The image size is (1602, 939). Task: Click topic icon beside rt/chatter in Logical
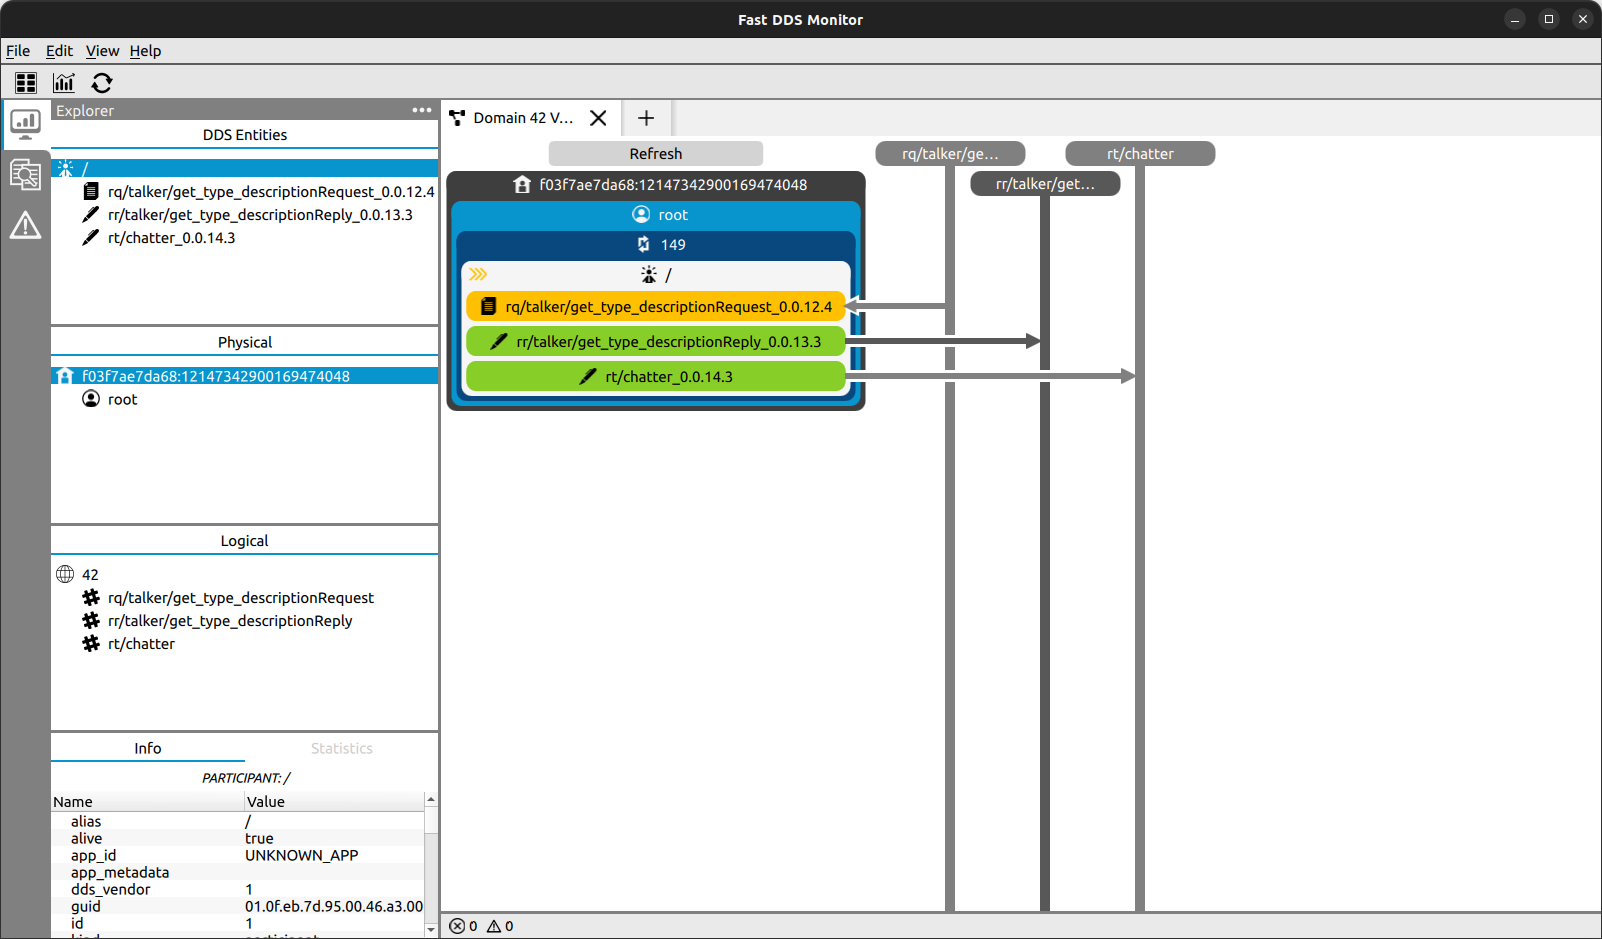[91, 643]
